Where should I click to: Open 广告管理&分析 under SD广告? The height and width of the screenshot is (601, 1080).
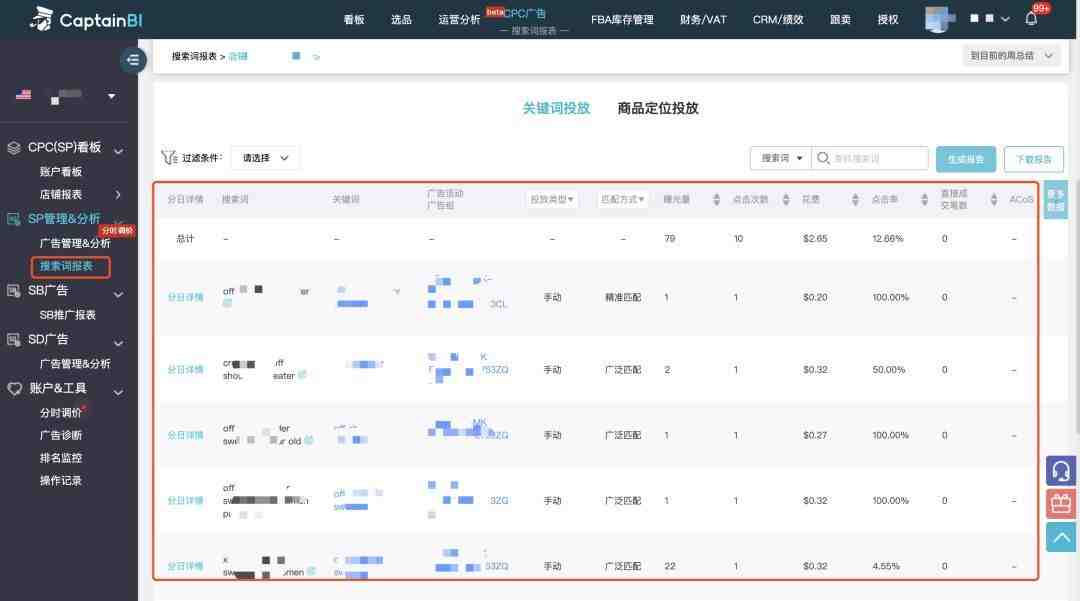coord(75,363)
